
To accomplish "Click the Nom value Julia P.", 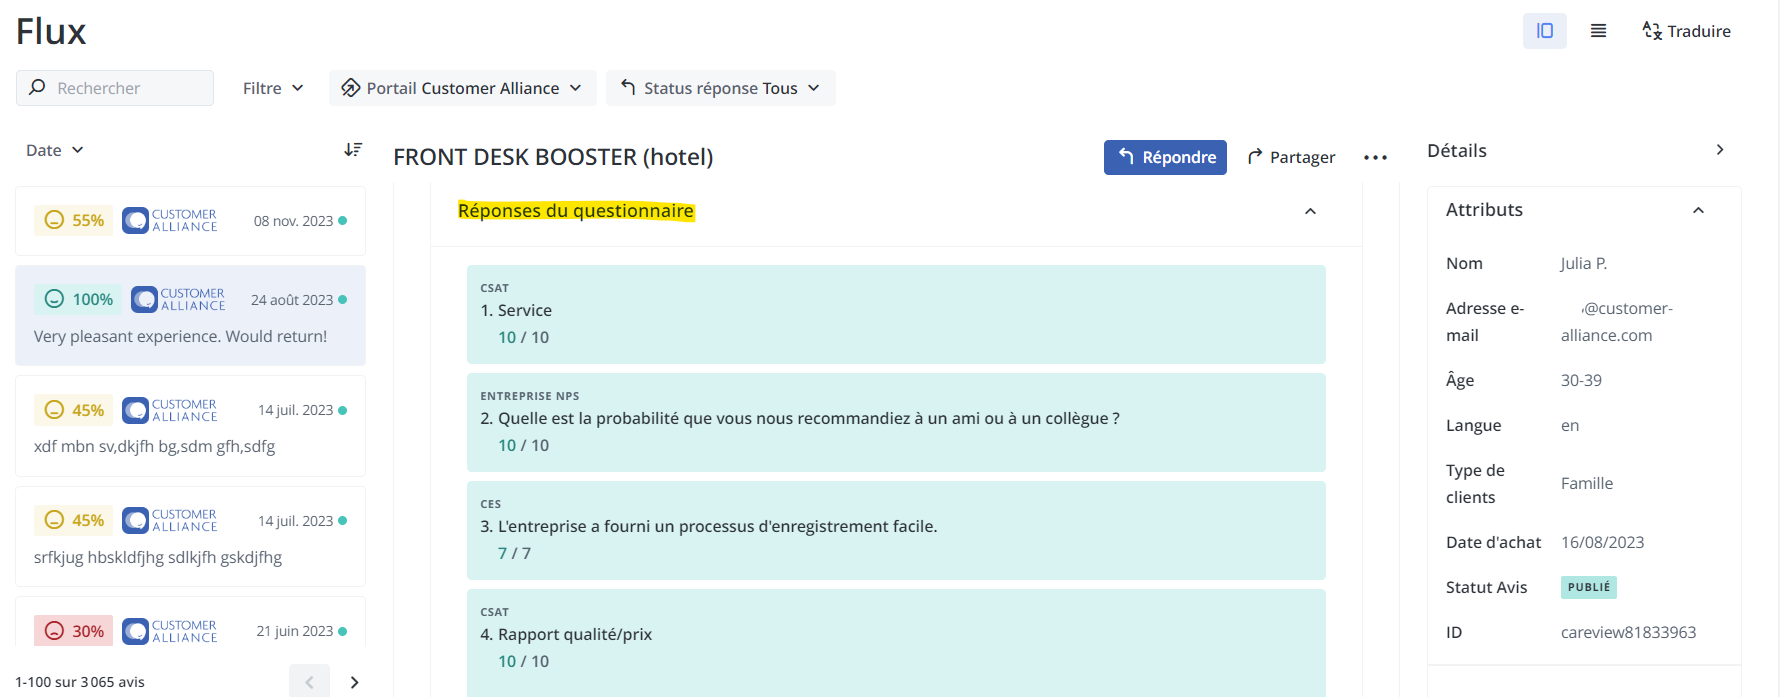I will pyautogui.click(x=1584, y=263).
